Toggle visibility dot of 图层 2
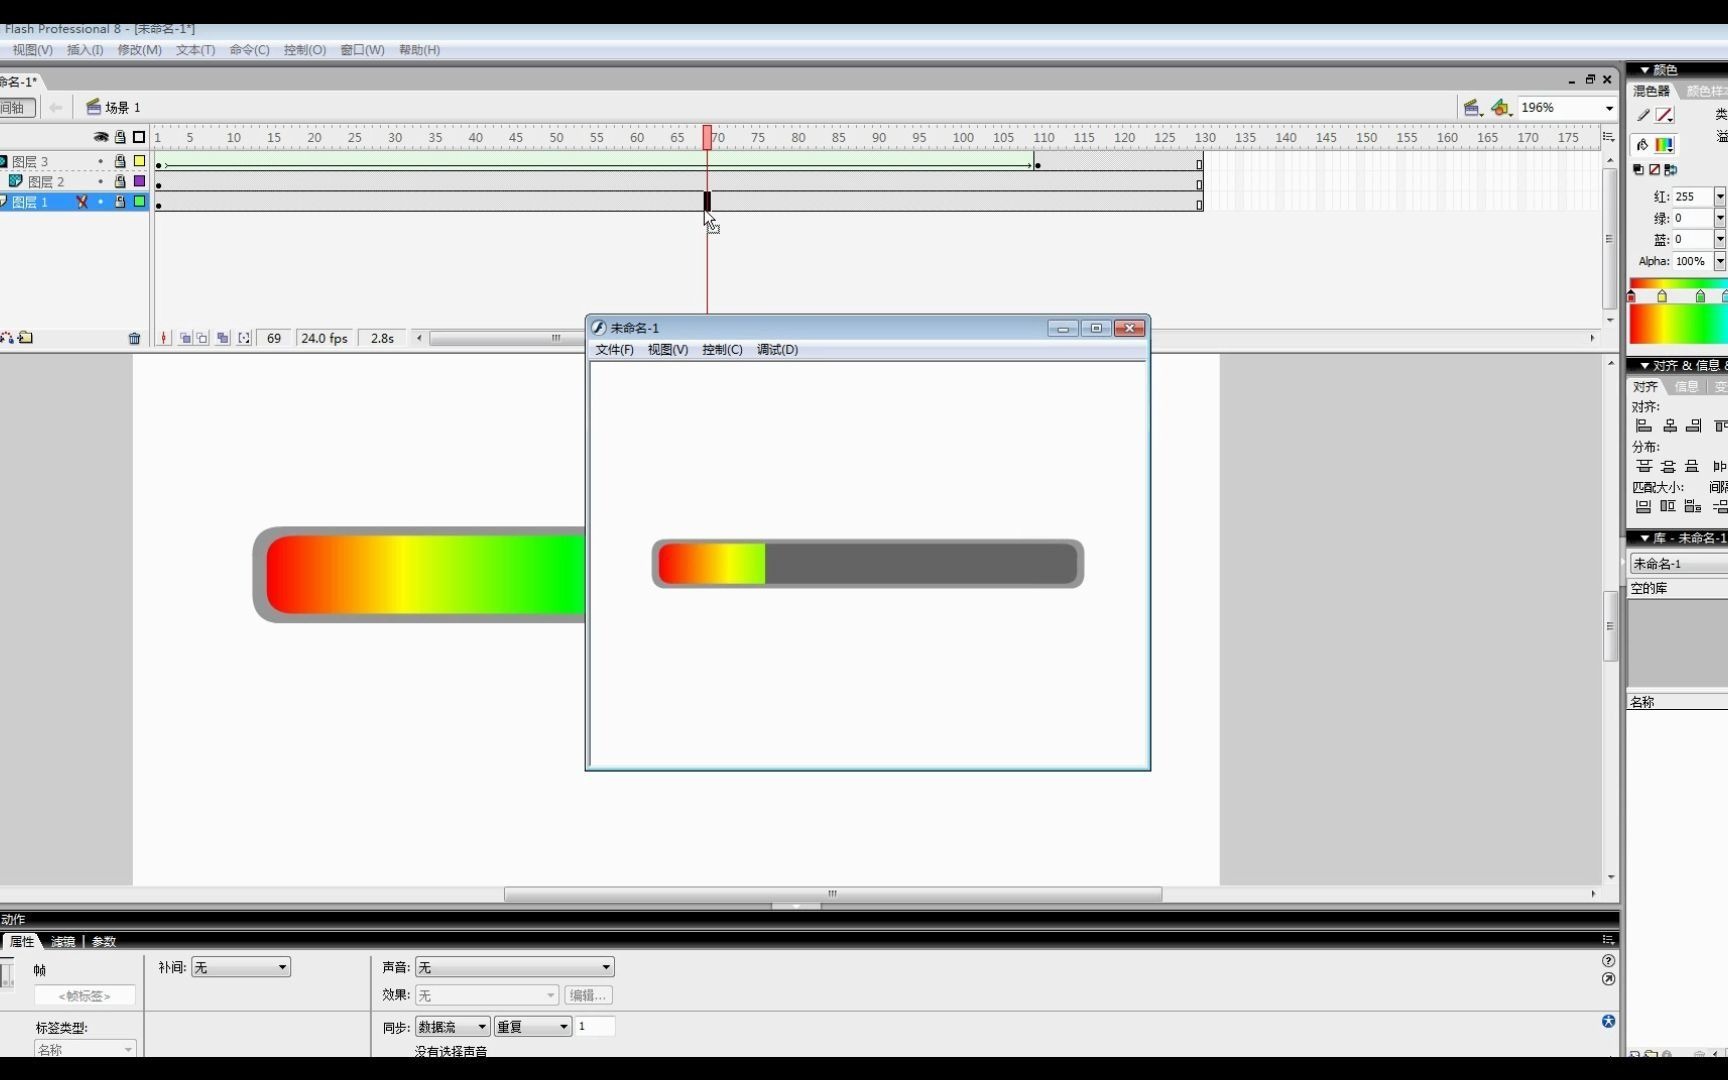 [100, 181]
